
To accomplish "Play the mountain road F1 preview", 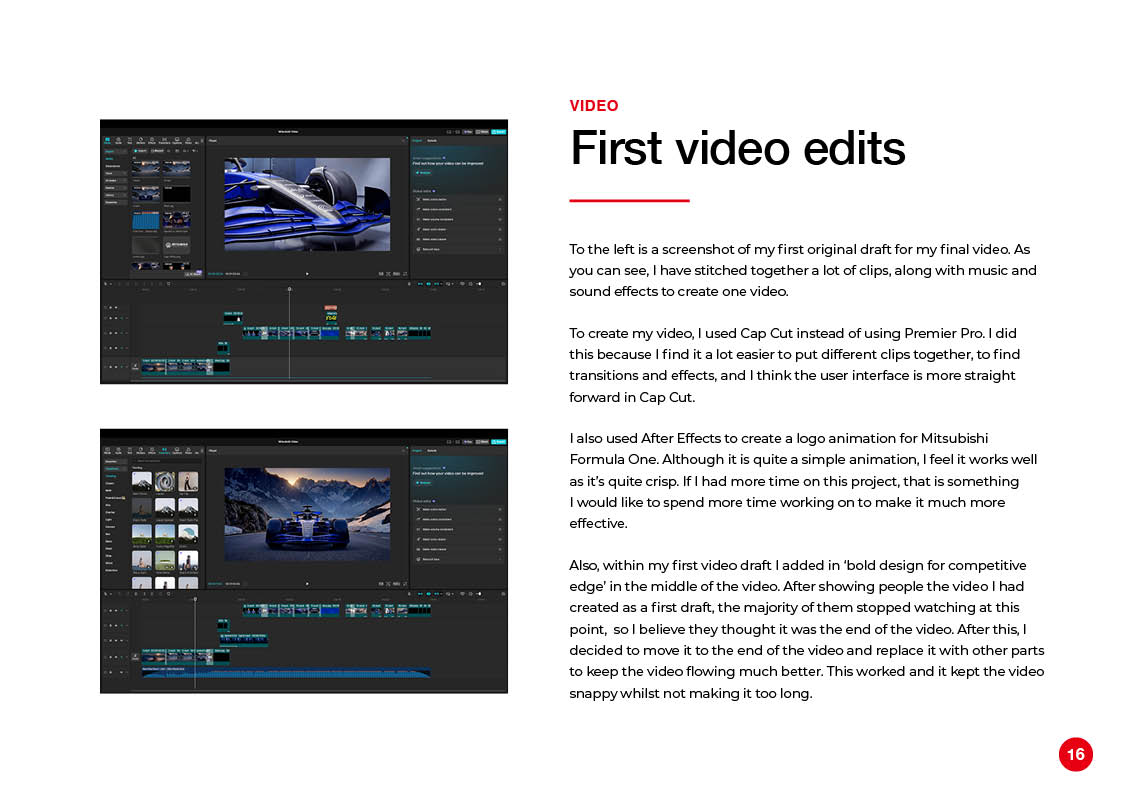I will [307, 584].
